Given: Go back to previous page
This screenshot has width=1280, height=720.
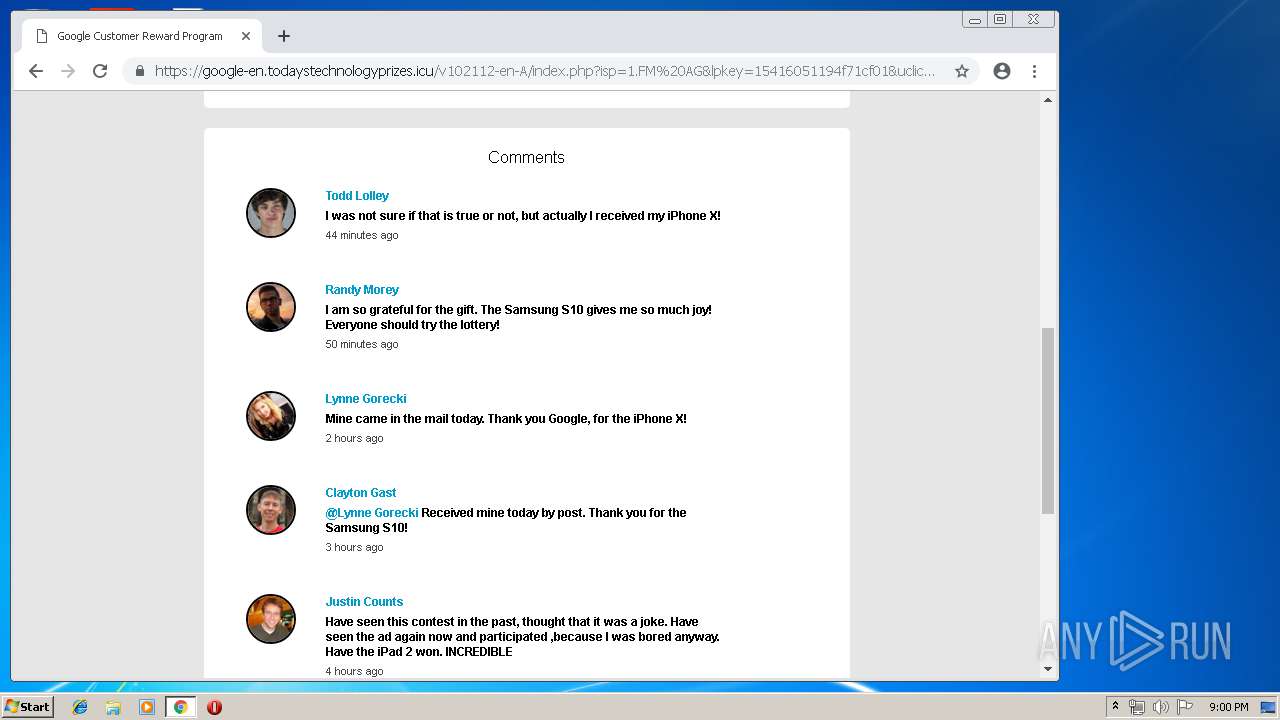Looking at the screenshot, I should tap(36, 71).
